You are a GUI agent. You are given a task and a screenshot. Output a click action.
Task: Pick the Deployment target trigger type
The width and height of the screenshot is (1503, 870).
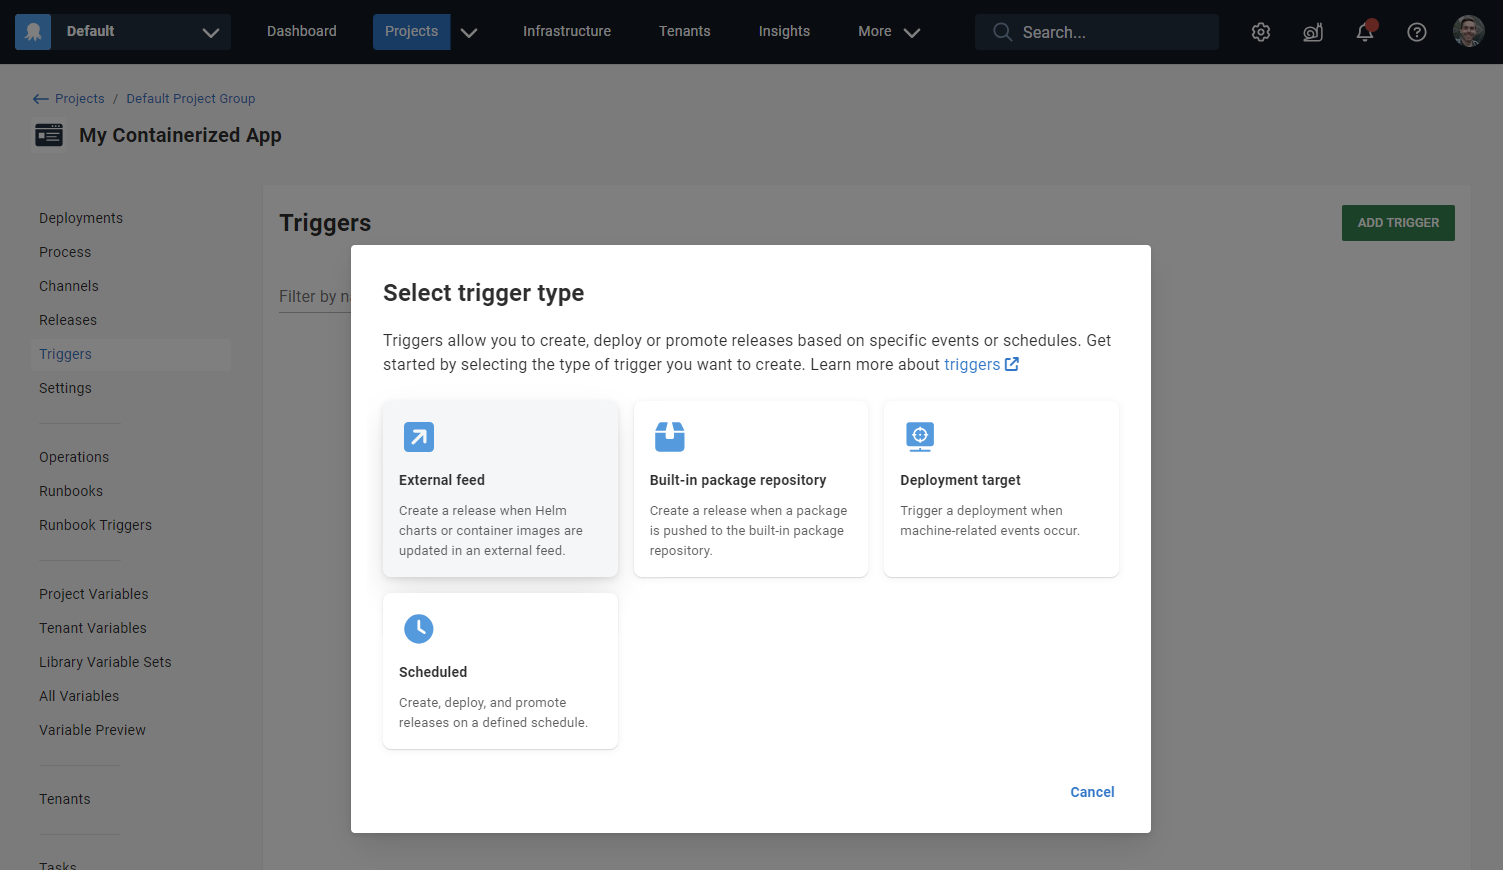tap(1000, 488)
